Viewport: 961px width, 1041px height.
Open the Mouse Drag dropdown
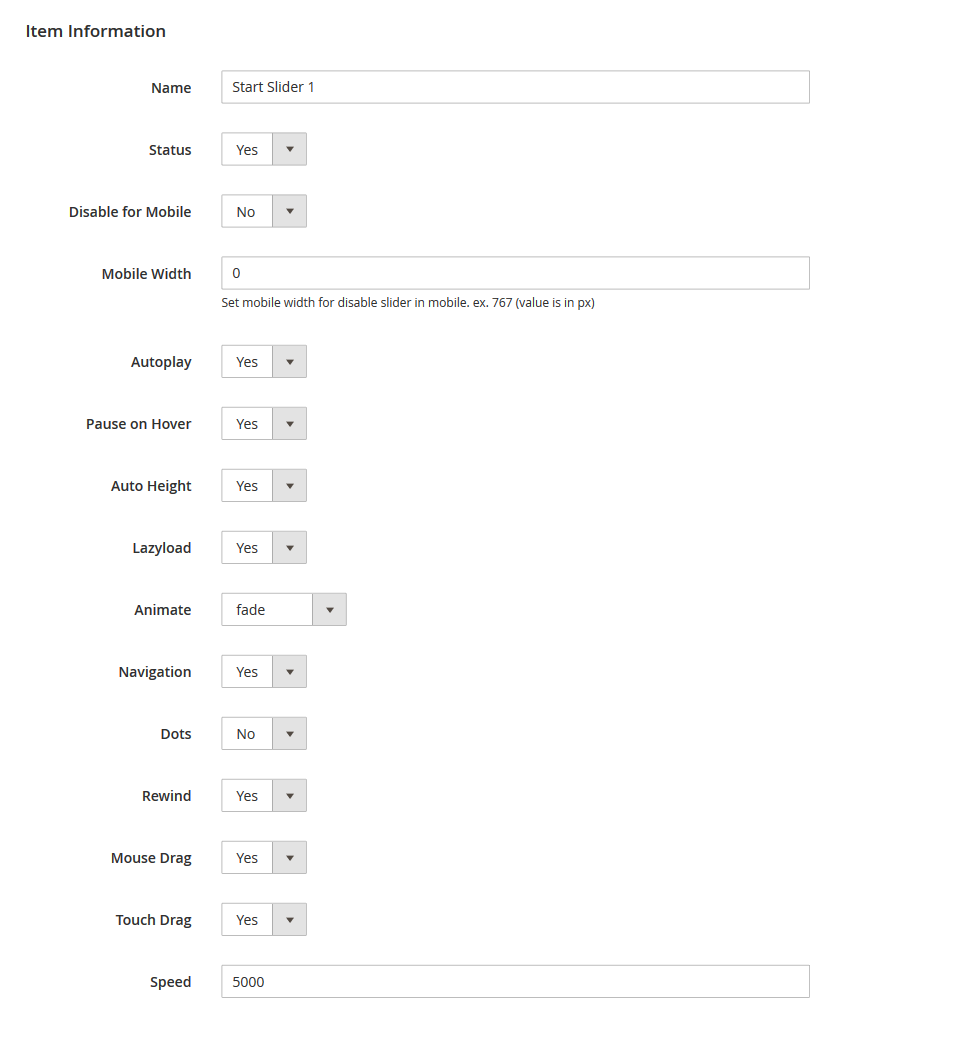point(263,857)
